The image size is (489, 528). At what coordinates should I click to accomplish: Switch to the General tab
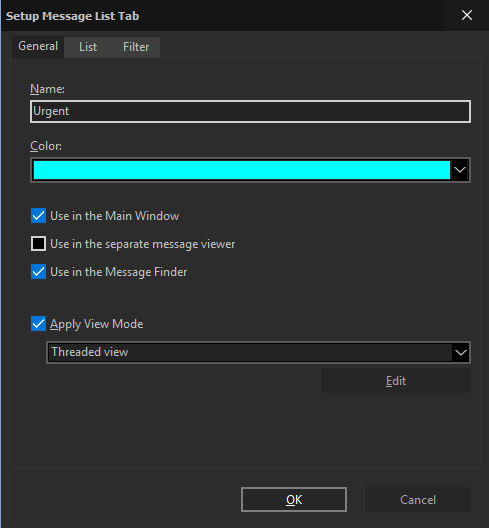[x=38, y=46]
